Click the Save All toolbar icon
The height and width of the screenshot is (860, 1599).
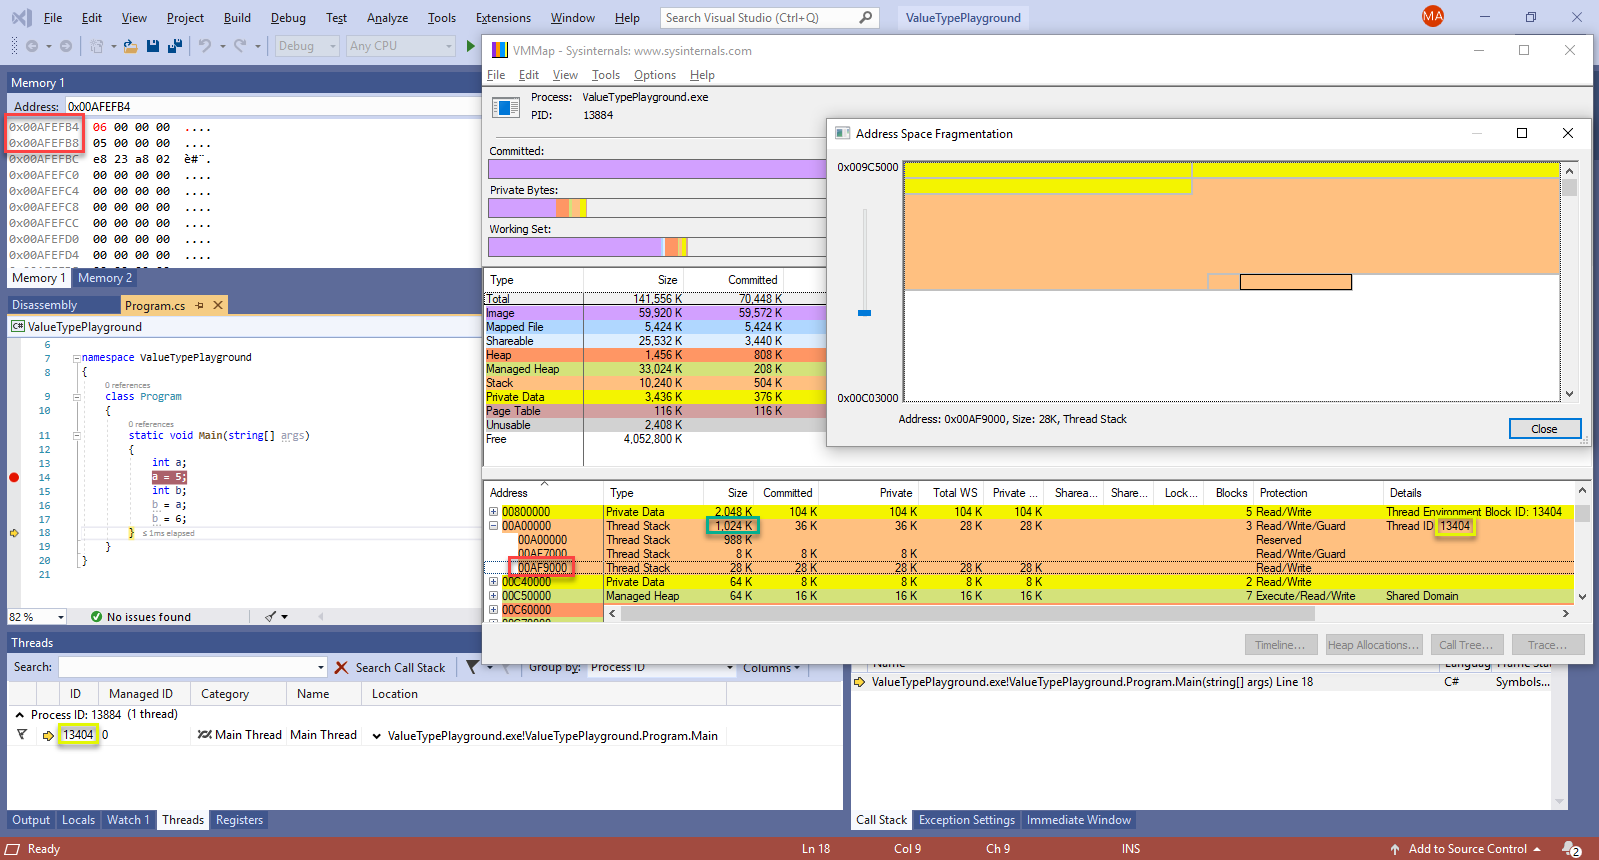[x=174, y=46]
